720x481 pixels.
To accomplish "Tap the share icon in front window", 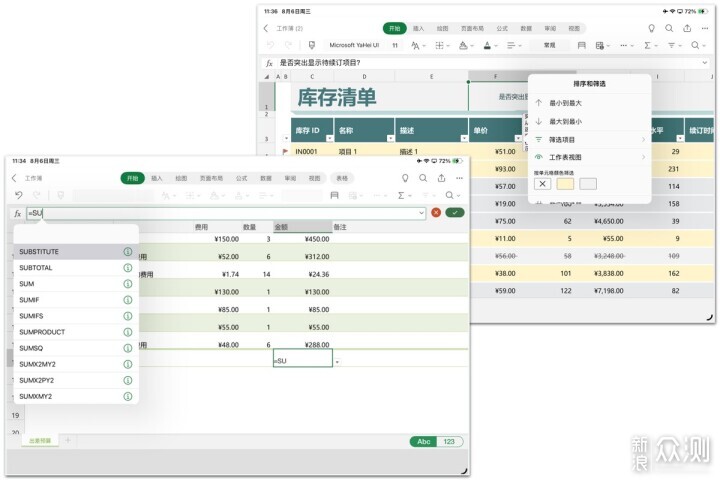I will 441,178.
